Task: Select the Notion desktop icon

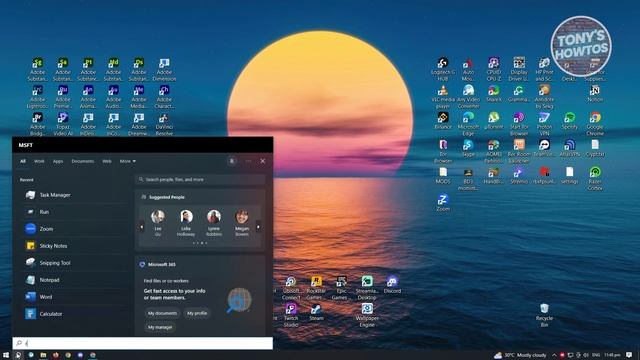Action: [595, 93]
